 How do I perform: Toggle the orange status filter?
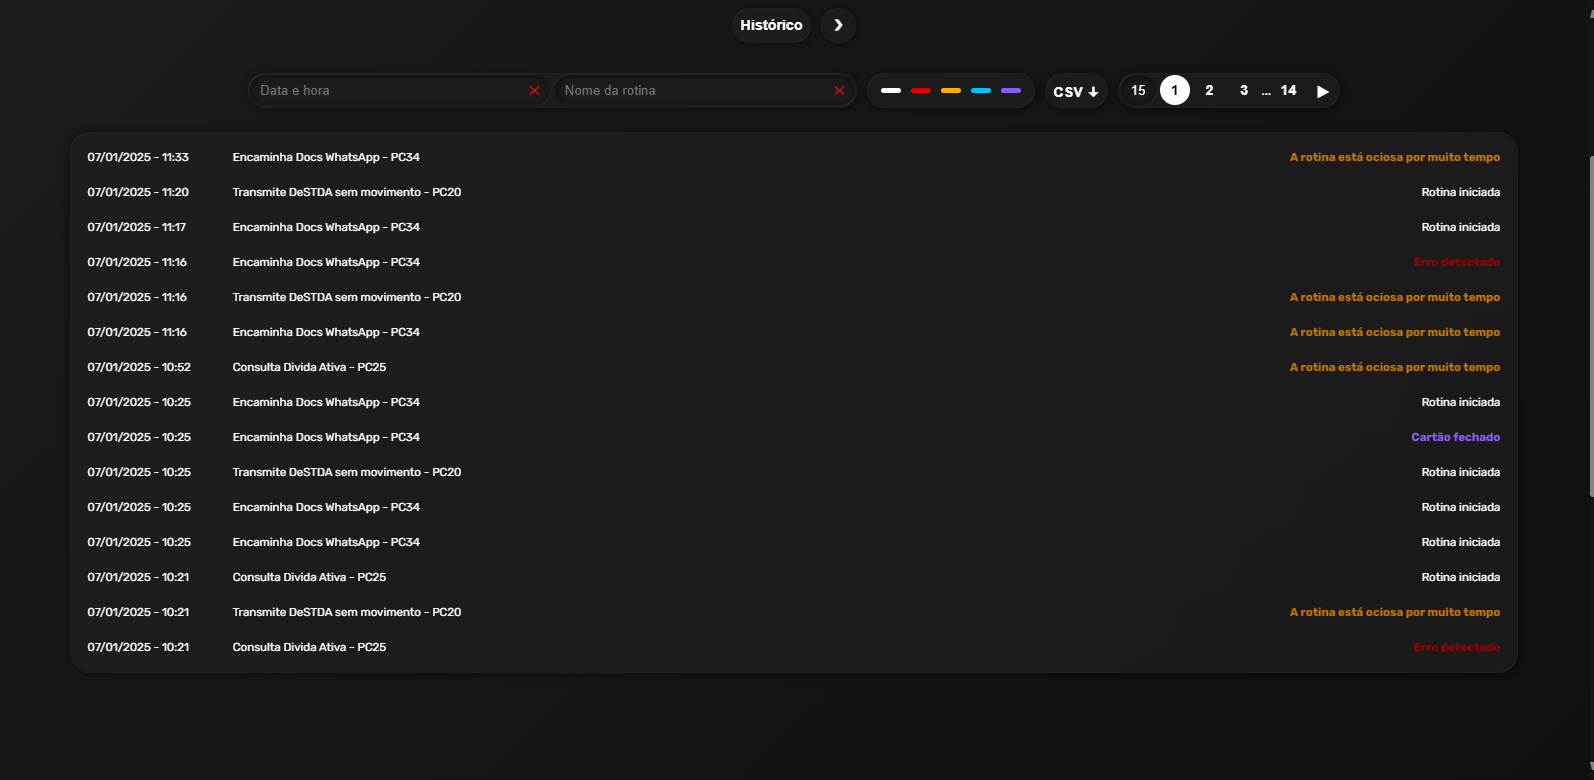pos(951,91)
